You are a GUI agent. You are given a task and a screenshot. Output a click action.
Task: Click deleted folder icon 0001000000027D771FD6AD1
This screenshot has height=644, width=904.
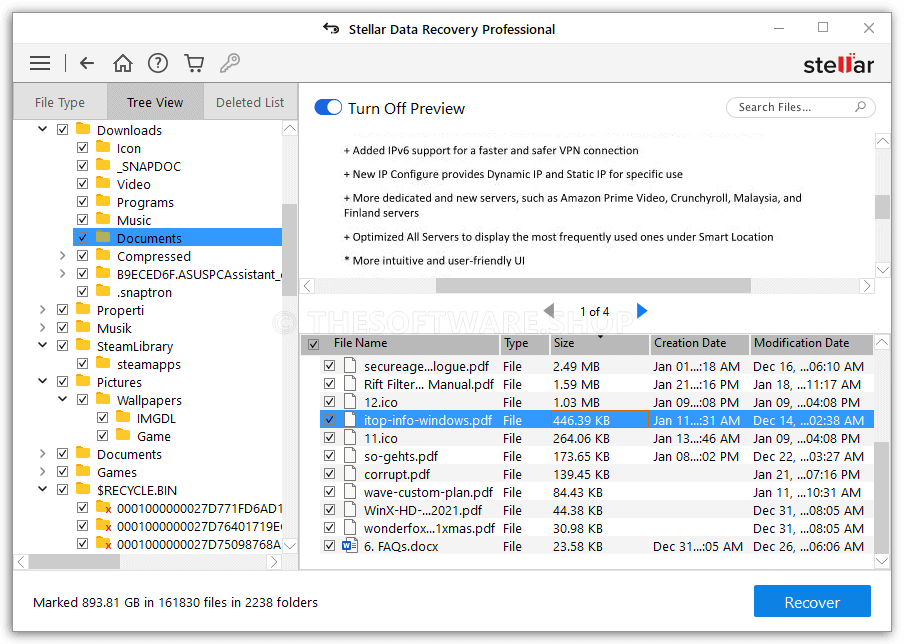[104, 507]
